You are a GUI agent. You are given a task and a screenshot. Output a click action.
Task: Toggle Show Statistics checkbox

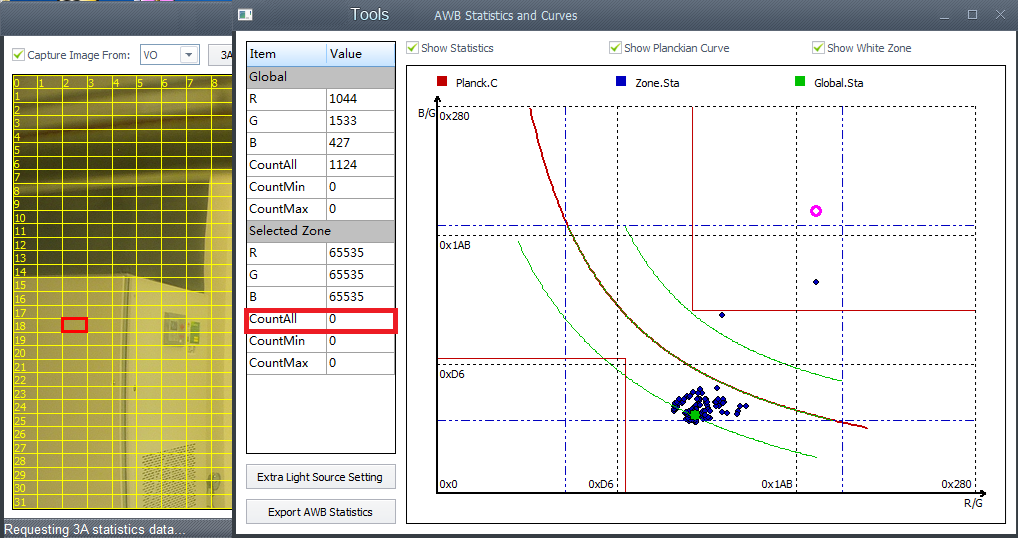point(413,48)
